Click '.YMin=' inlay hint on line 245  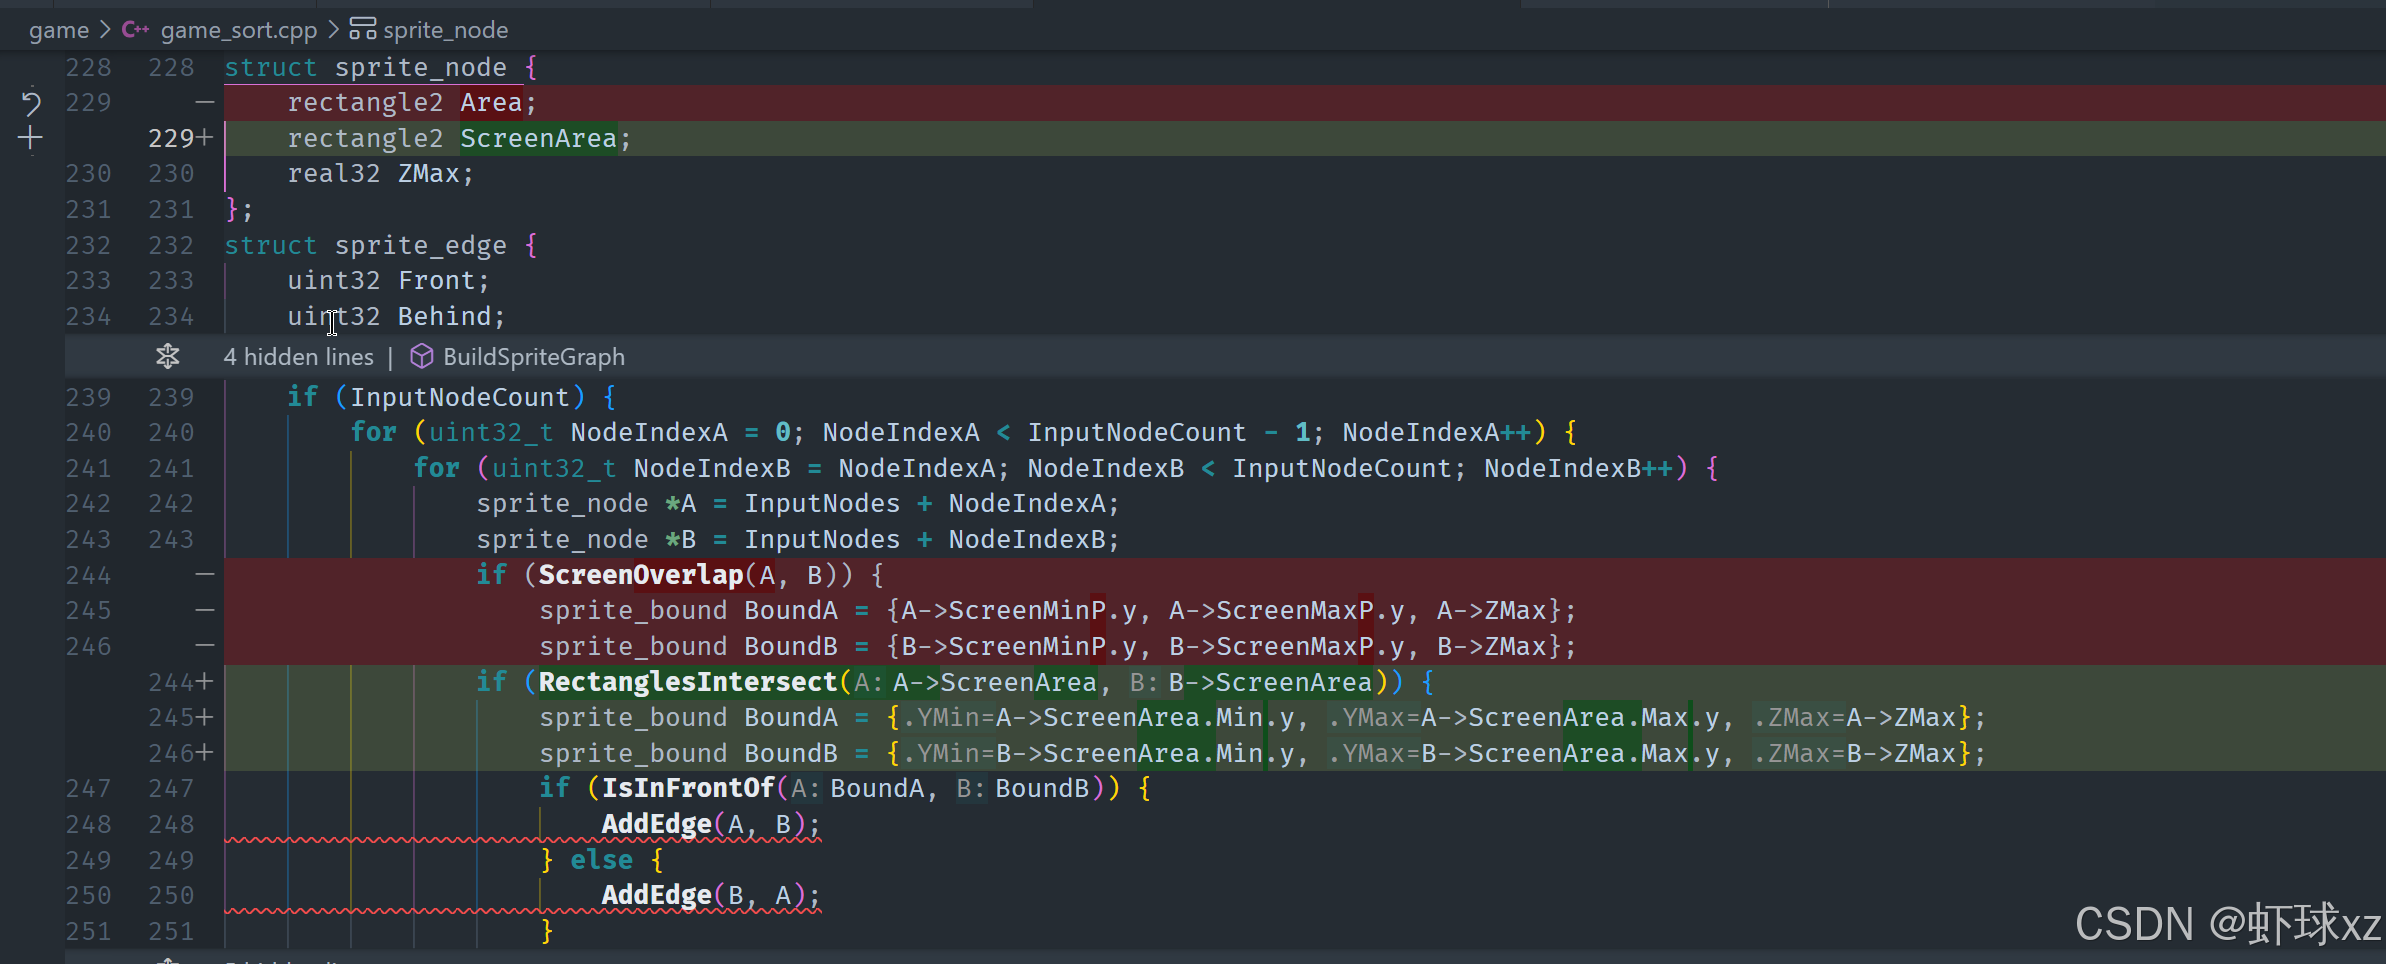[x=949, y=718]
